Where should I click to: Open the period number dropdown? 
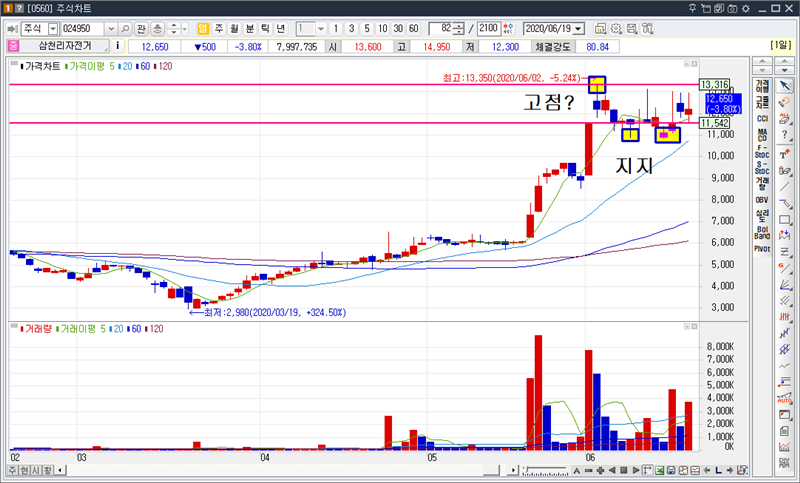tap(320, 29)
